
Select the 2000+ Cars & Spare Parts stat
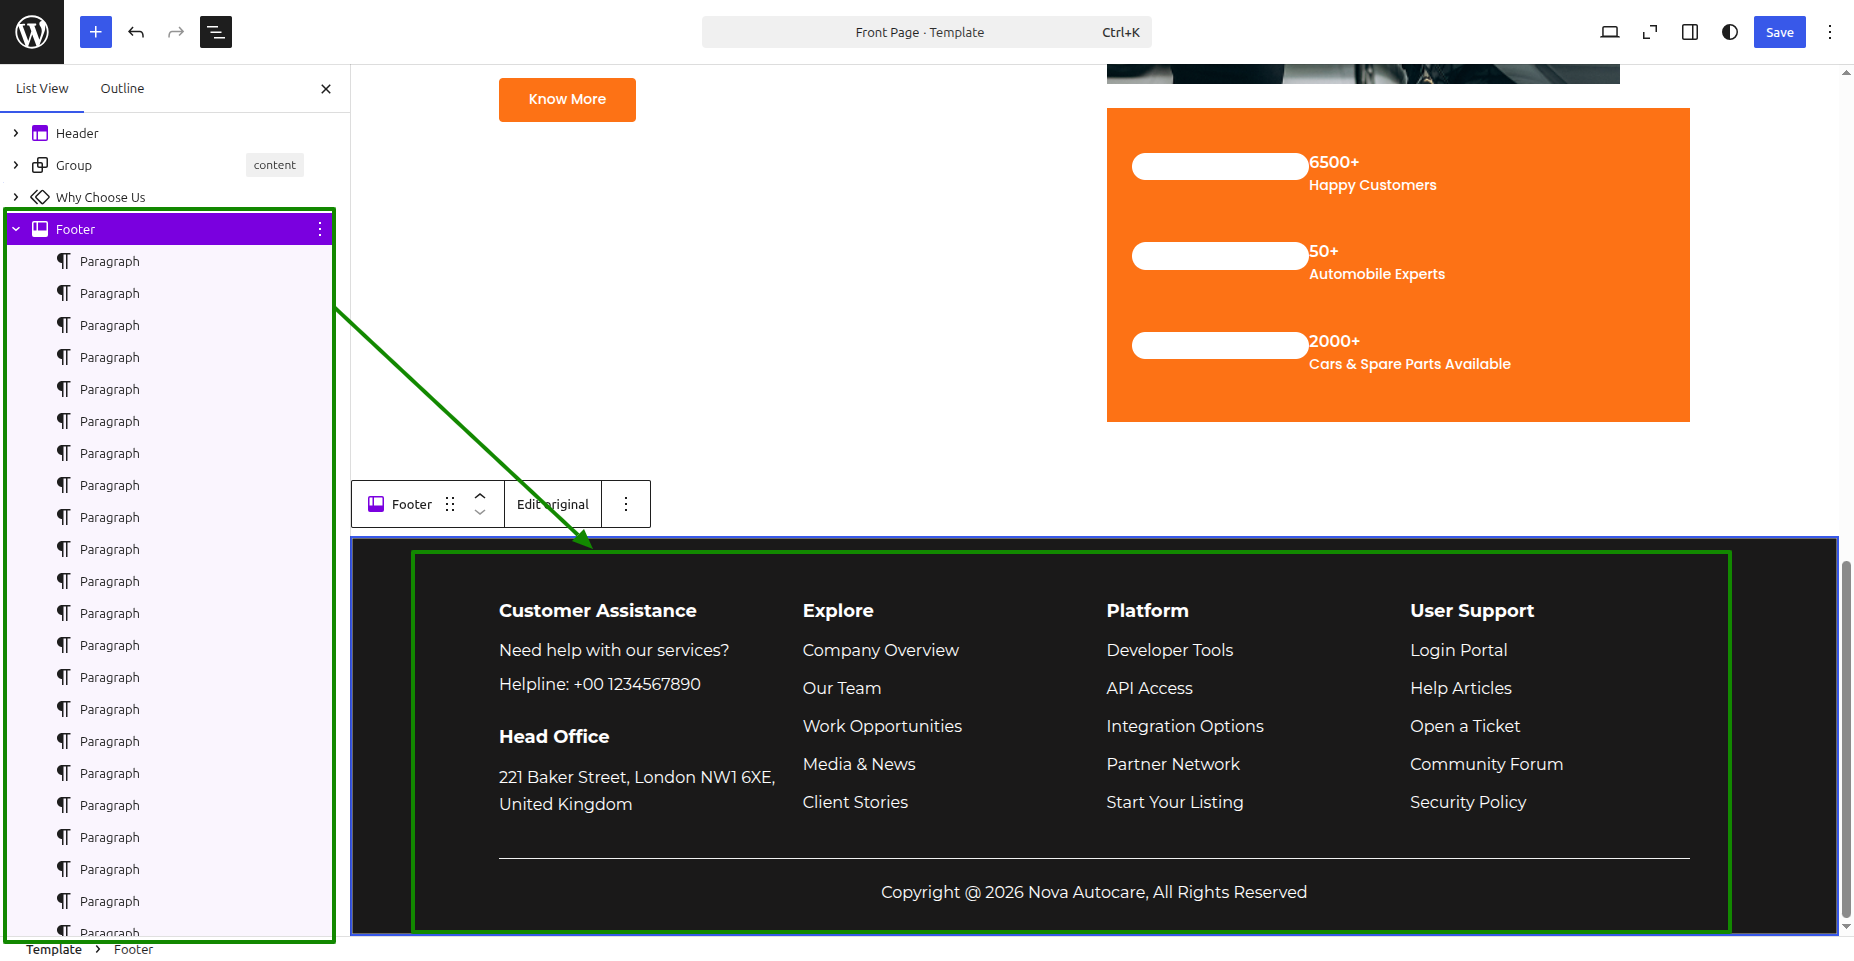1410,352
